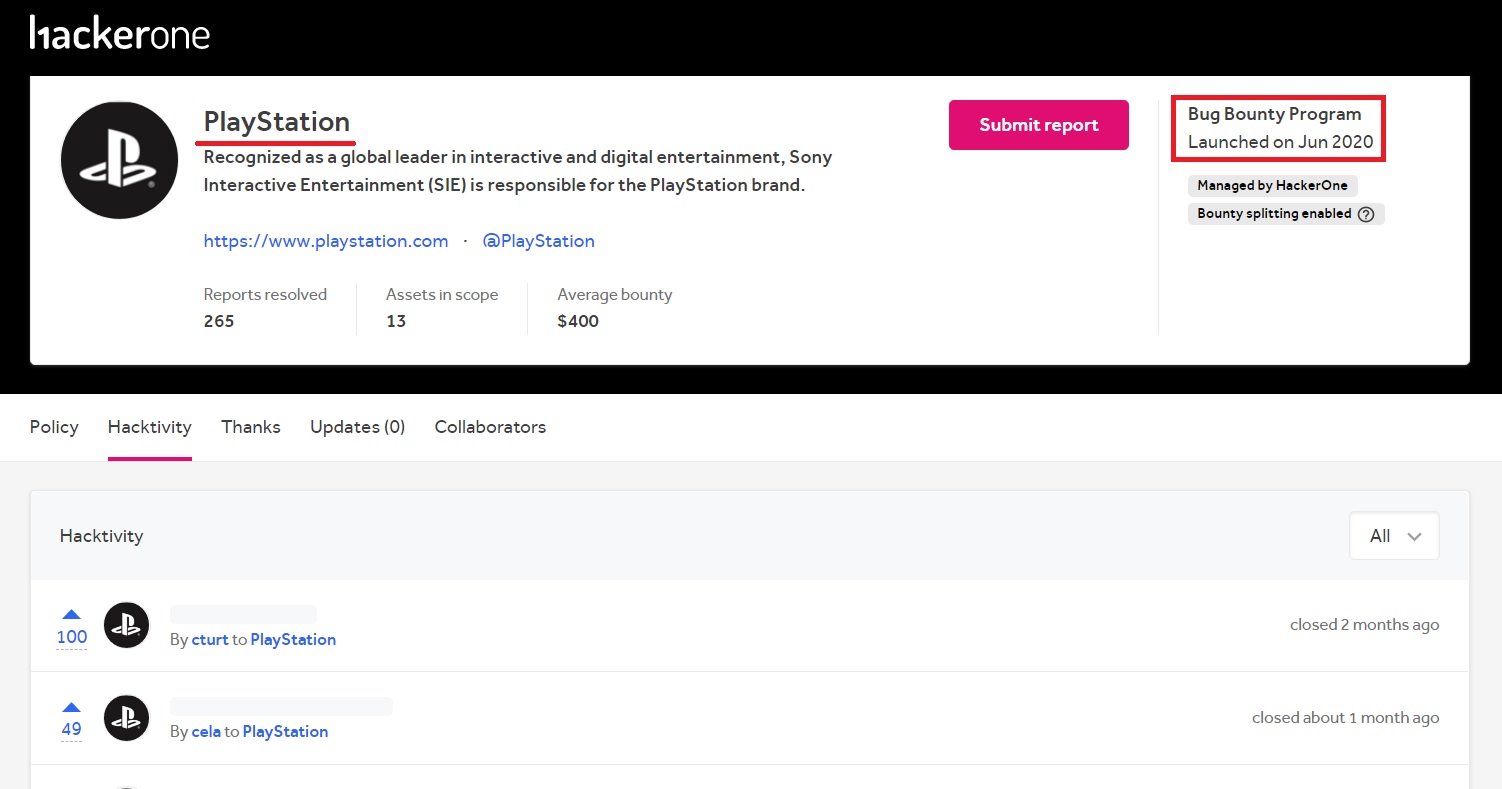Screen dimensions: 1502x789
Task: Open the @PlayStation Twitter link
Action: [x=539, y=241]
